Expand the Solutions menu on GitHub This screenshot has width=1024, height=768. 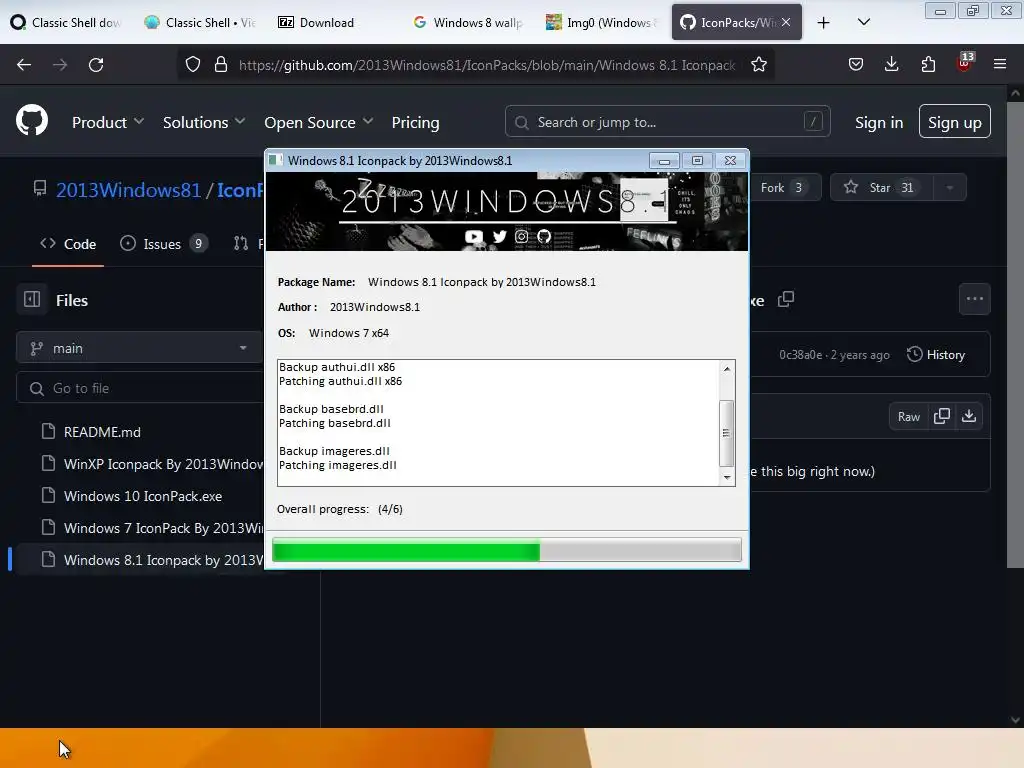(x=204, y=122)
